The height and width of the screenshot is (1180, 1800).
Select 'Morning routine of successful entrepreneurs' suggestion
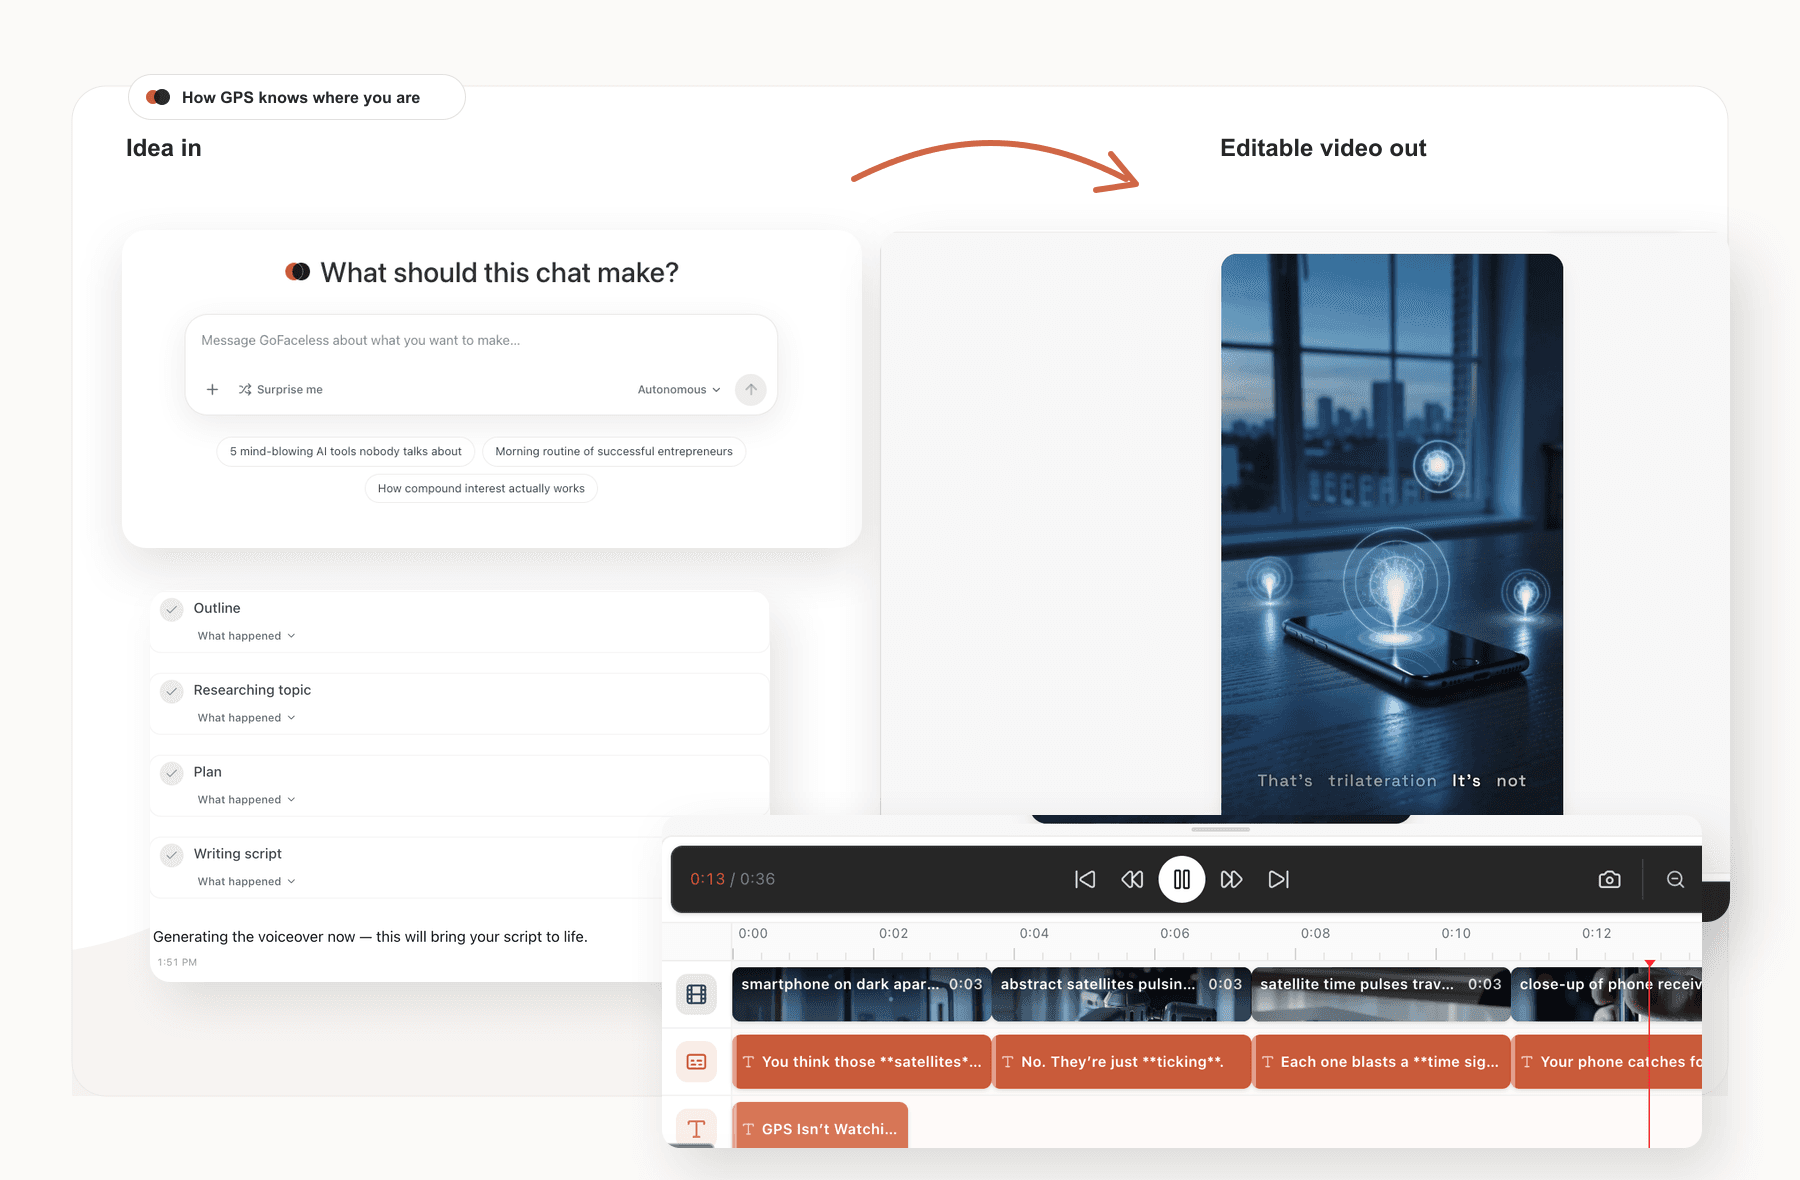click(614, 452)
